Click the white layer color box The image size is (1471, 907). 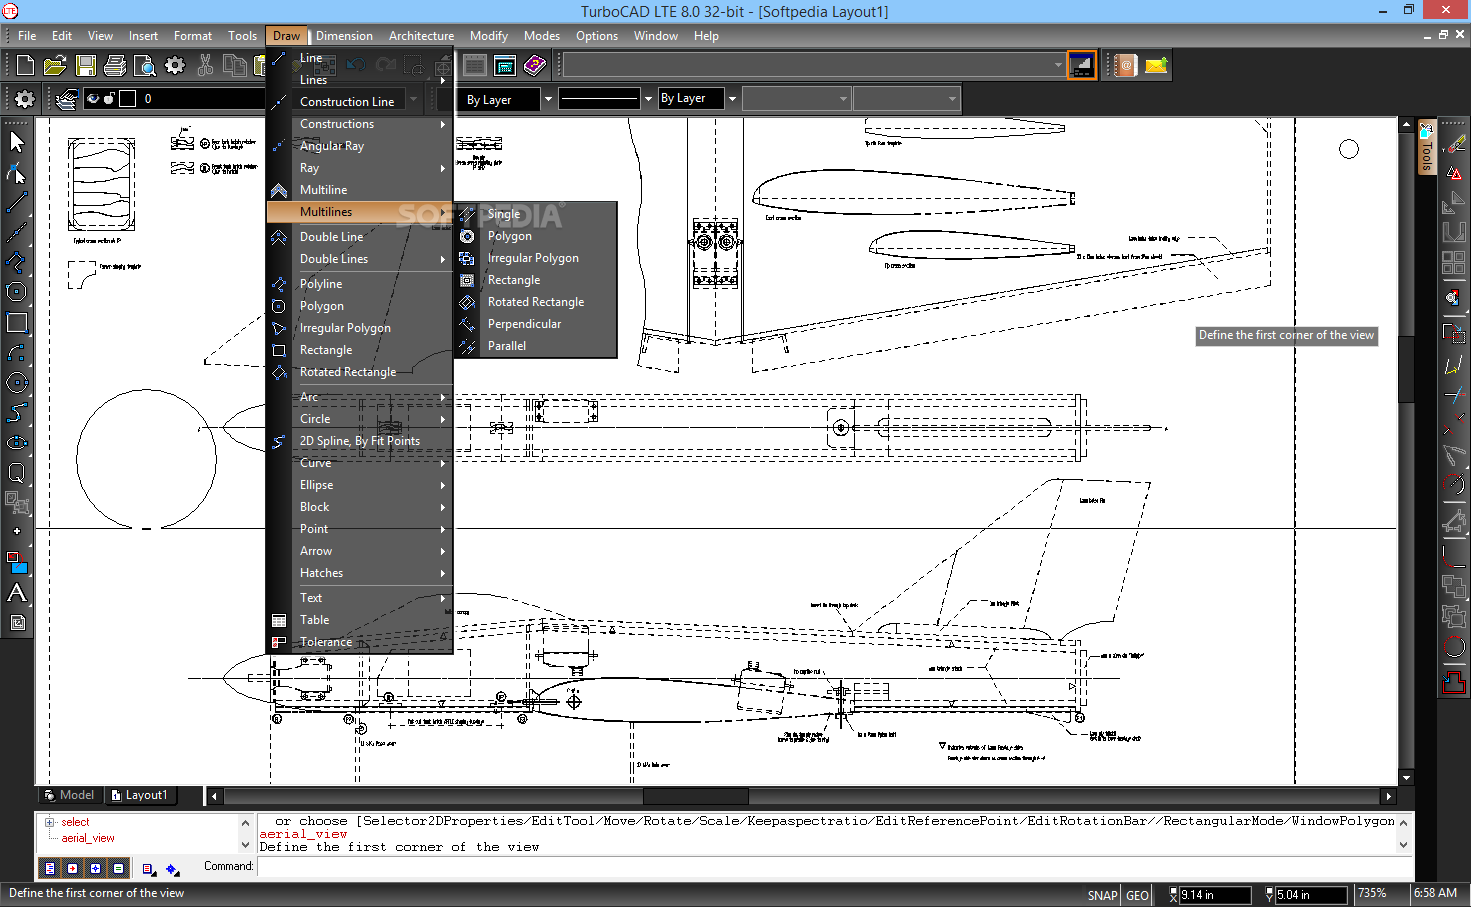click(128, 98)
